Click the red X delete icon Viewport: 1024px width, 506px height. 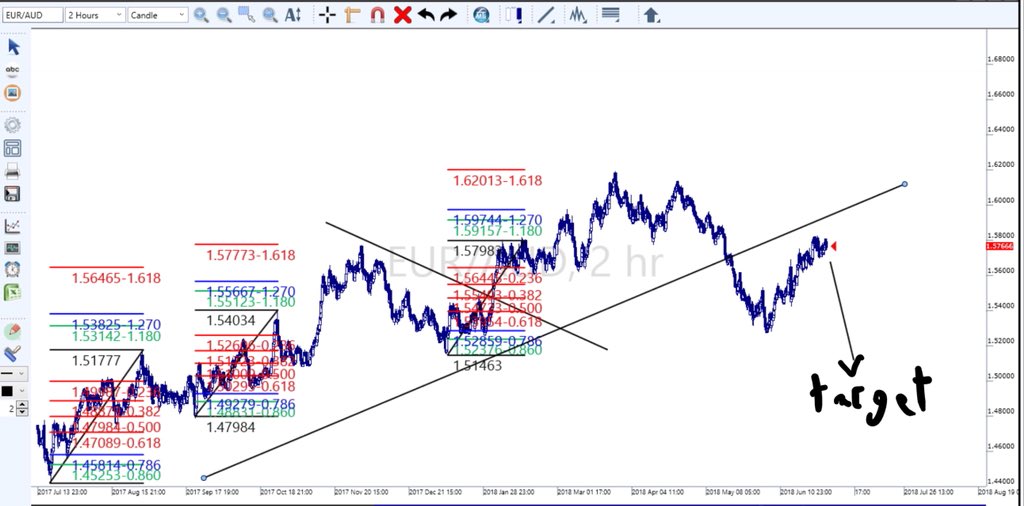pos(402,15)
